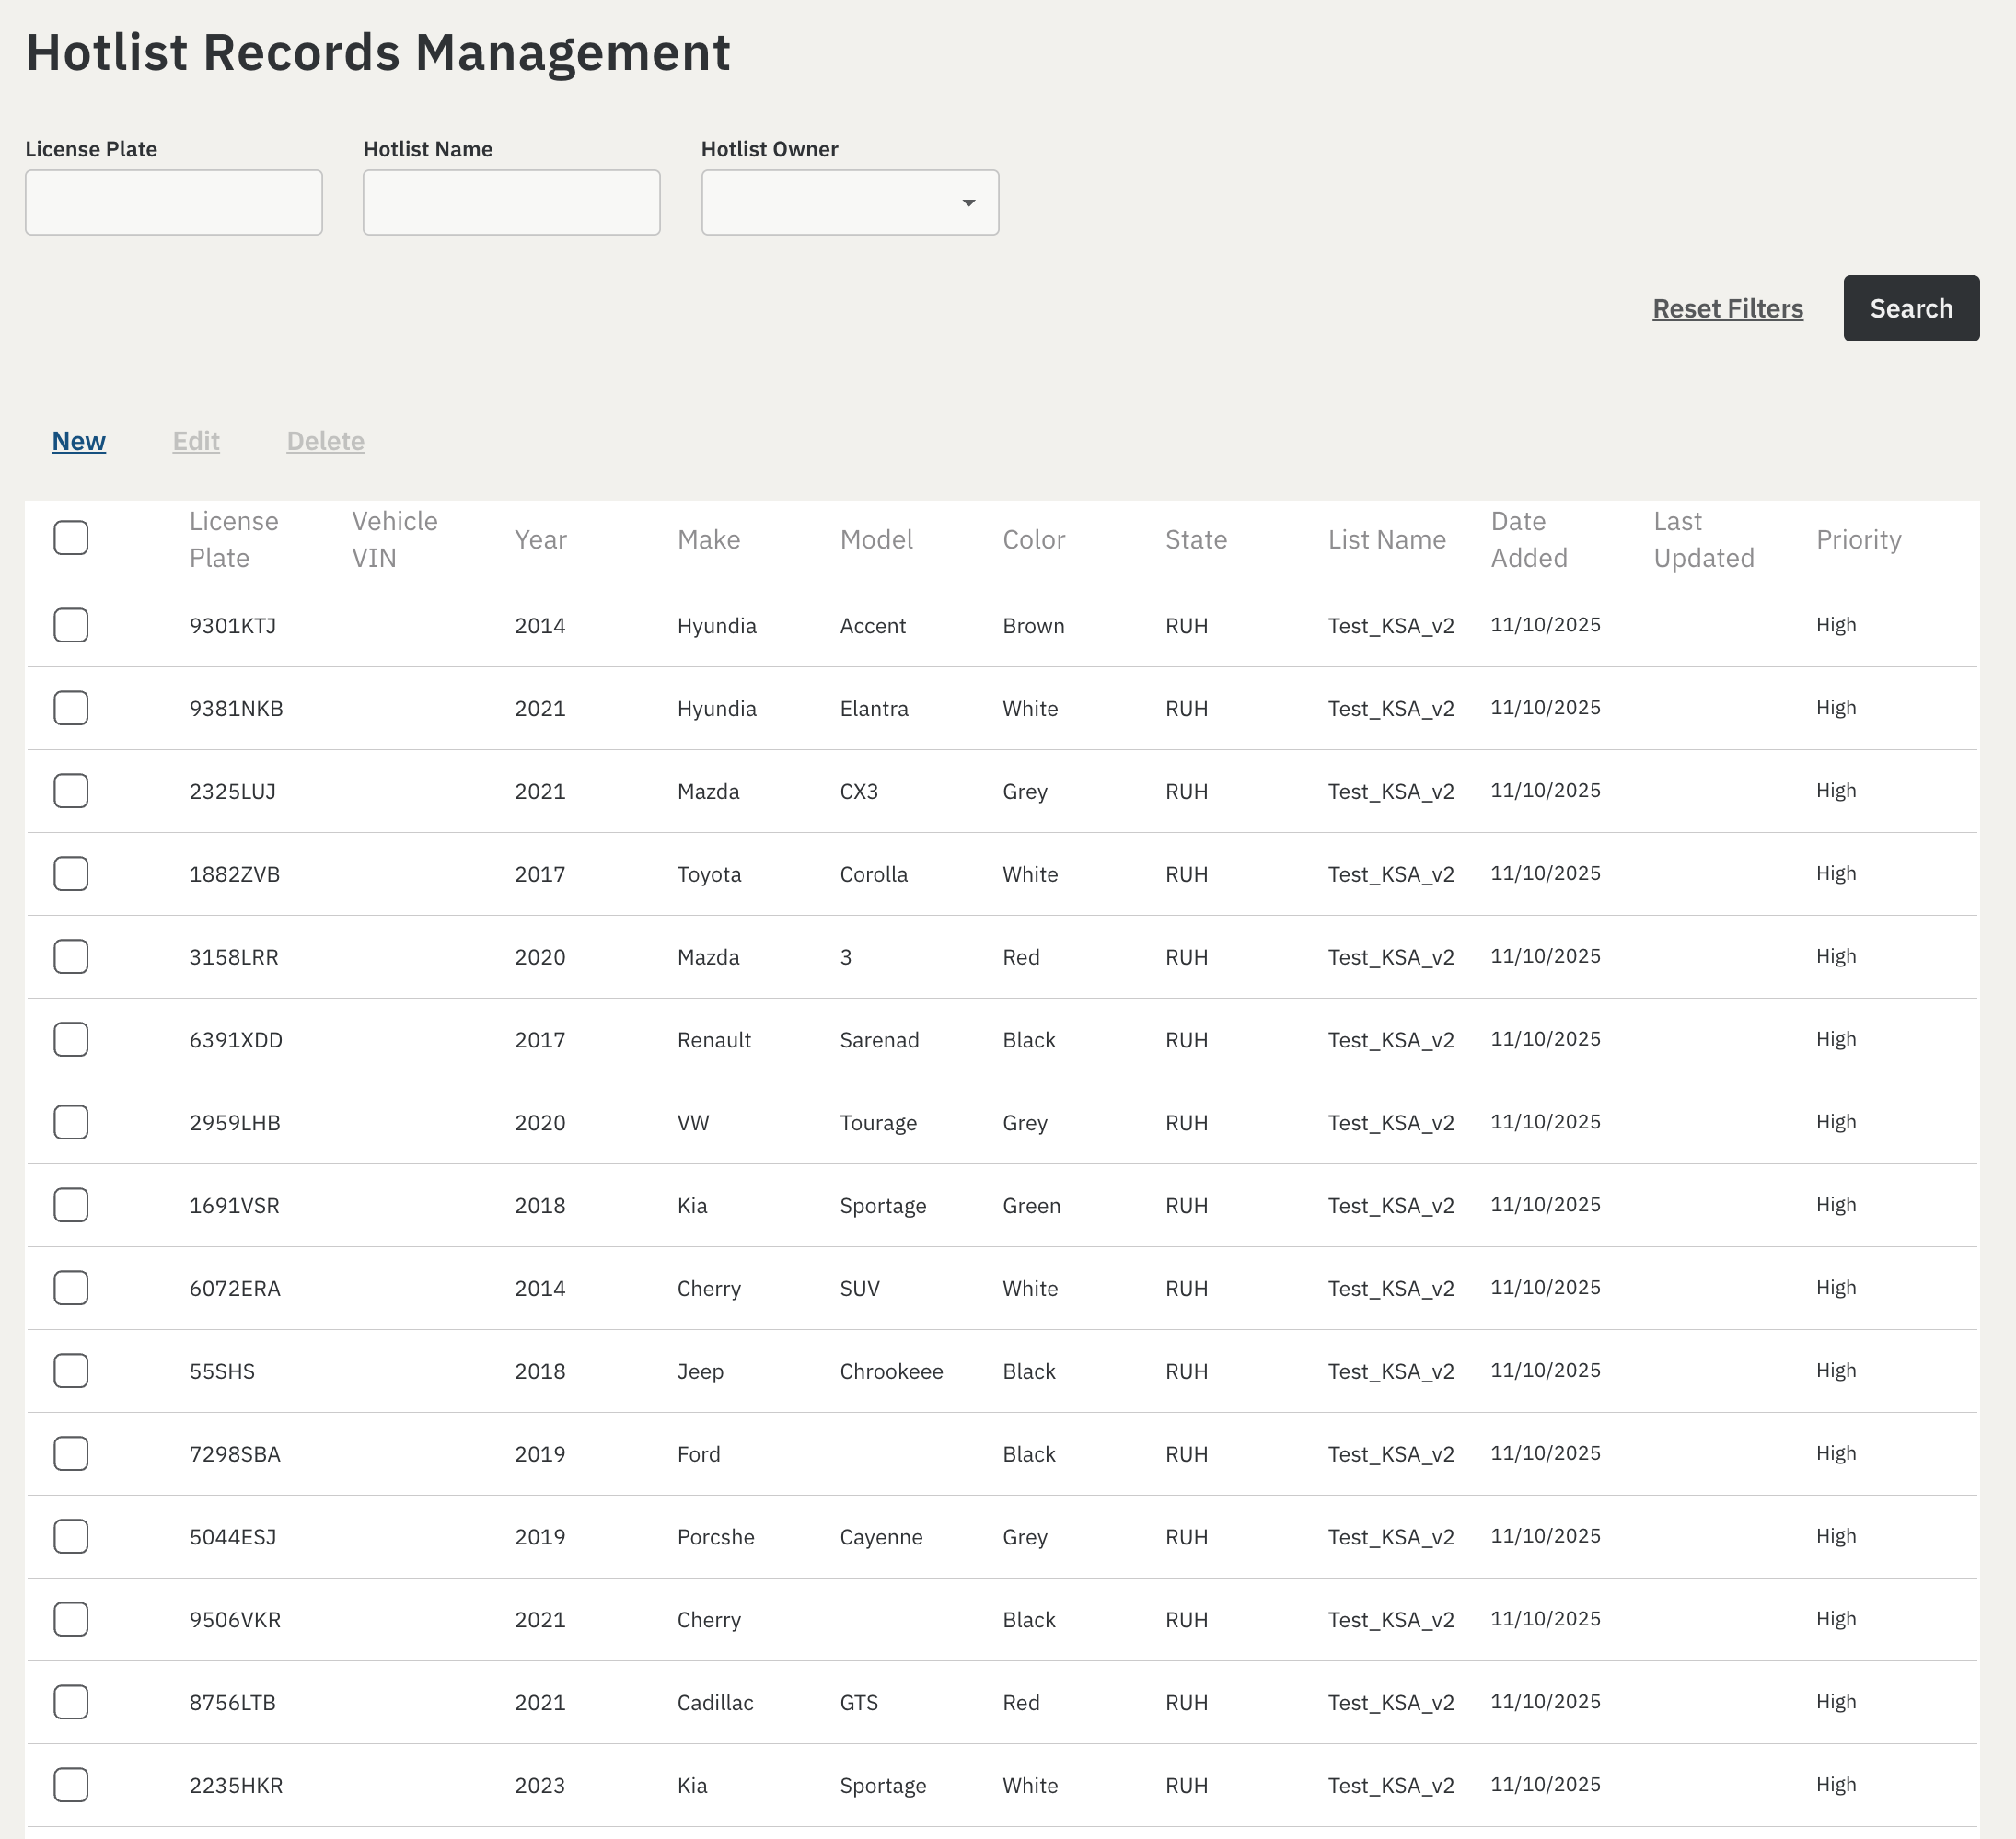Click the Delete action link
The width and height of the screenshot is (2016, 1839).
(x=325, y=441)
